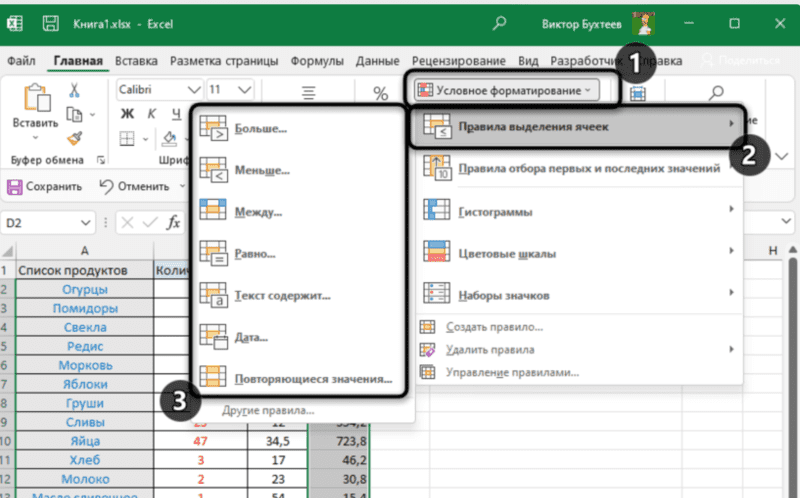This screenshot has width=800, height=498.
Task: Click Другие правила... link
Action: 267,411
